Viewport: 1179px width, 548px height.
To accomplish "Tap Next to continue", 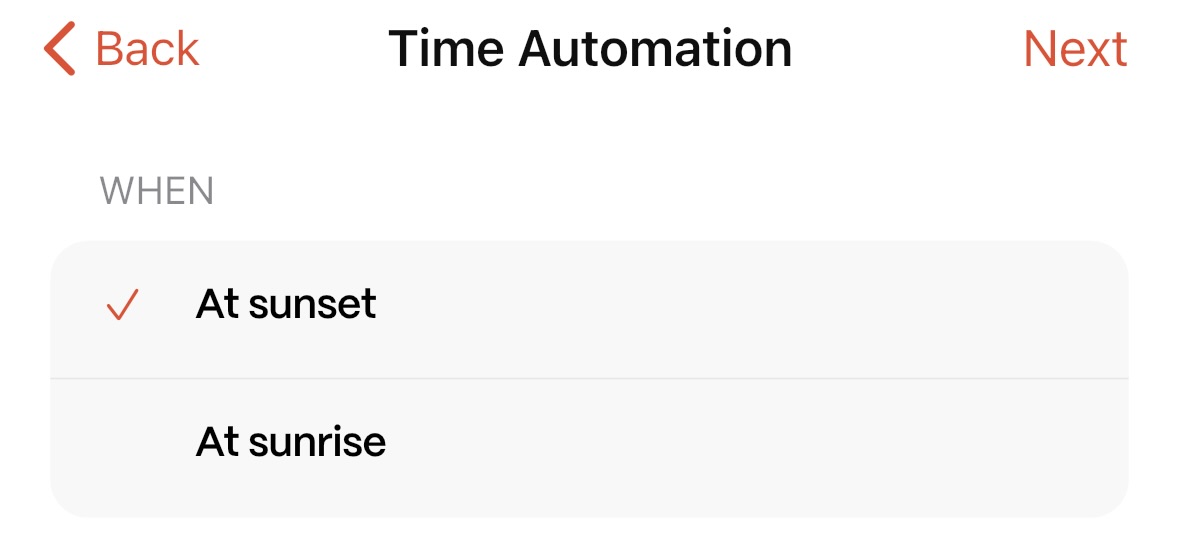I will click(x=1075, y=49).
